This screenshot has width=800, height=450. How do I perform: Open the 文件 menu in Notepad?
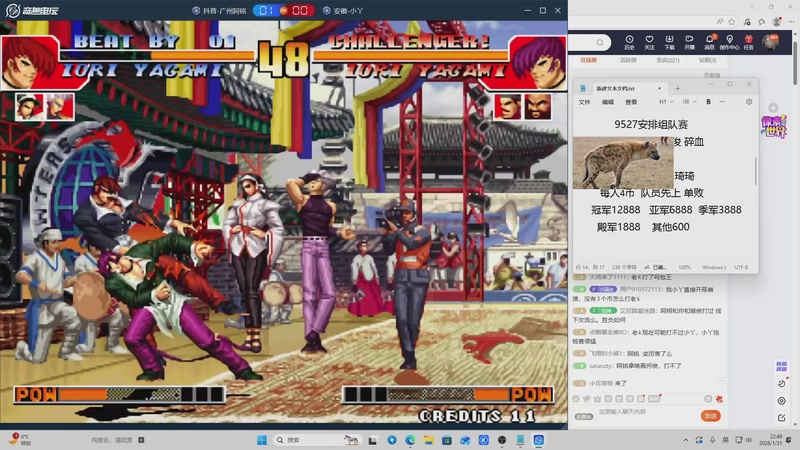(x=584, y=102)
